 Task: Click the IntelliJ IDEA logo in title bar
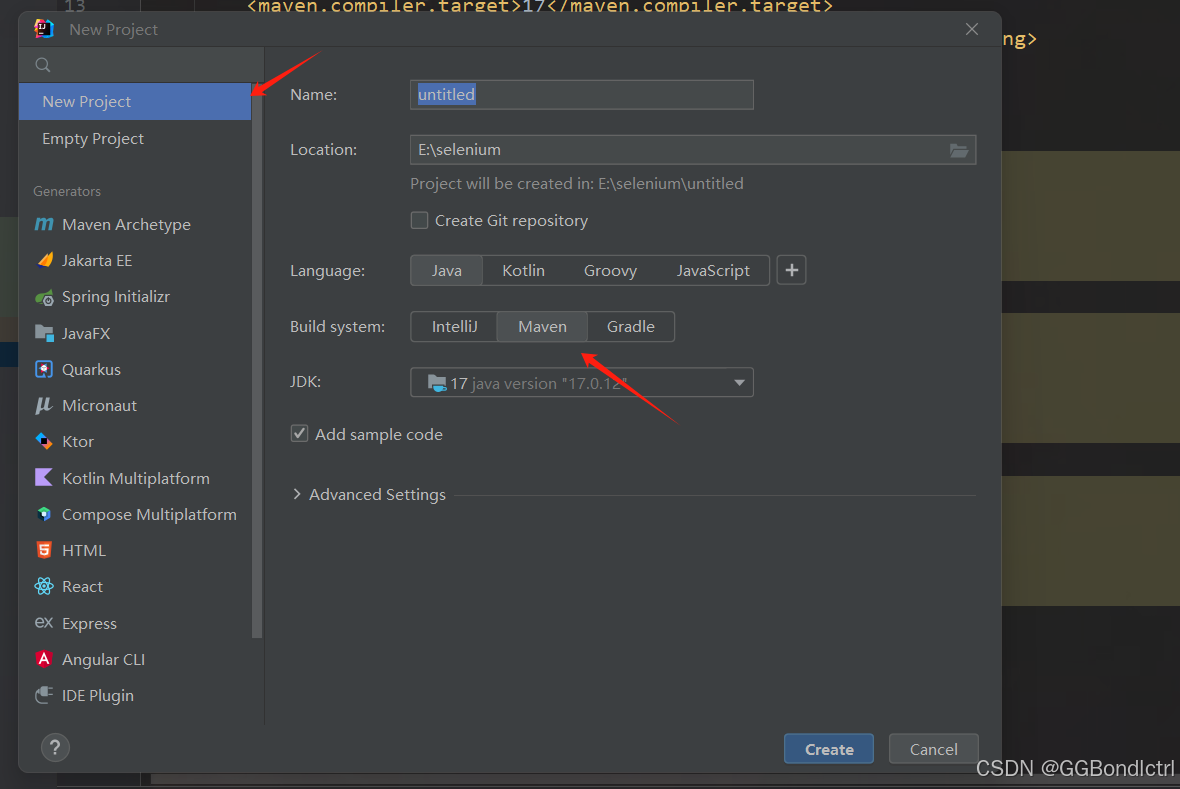[x=44, y=29]
